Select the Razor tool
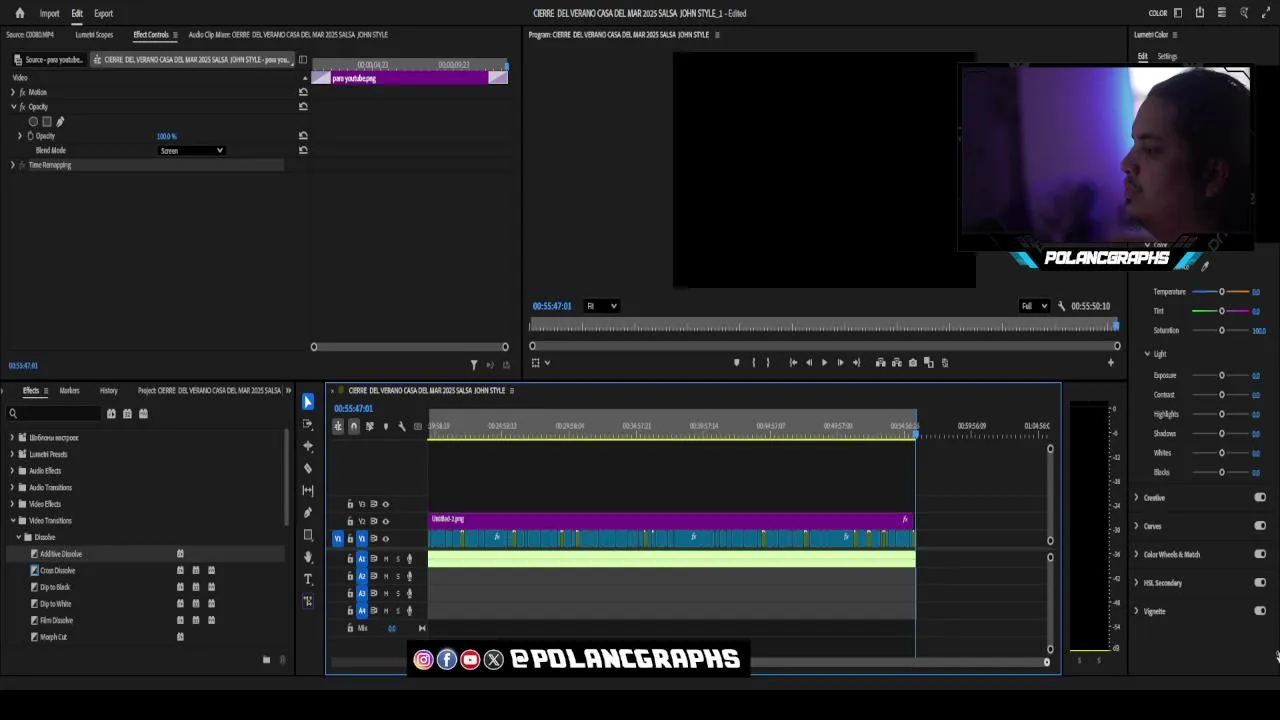The width and height of the screenshot is (1280, 720). coord(307,468)
